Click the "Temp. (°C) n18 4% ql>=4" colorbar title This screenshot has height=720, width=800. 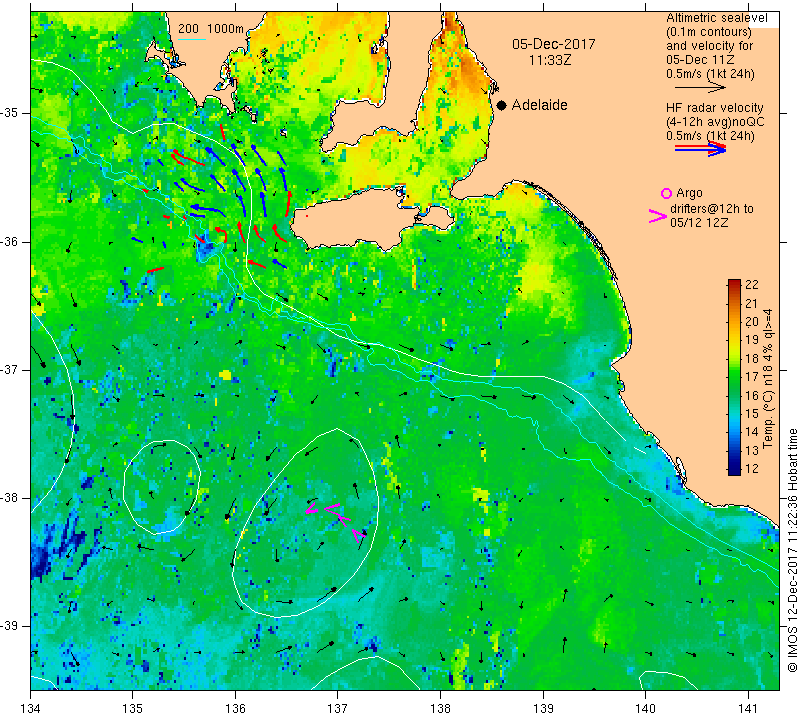point(768,379)
